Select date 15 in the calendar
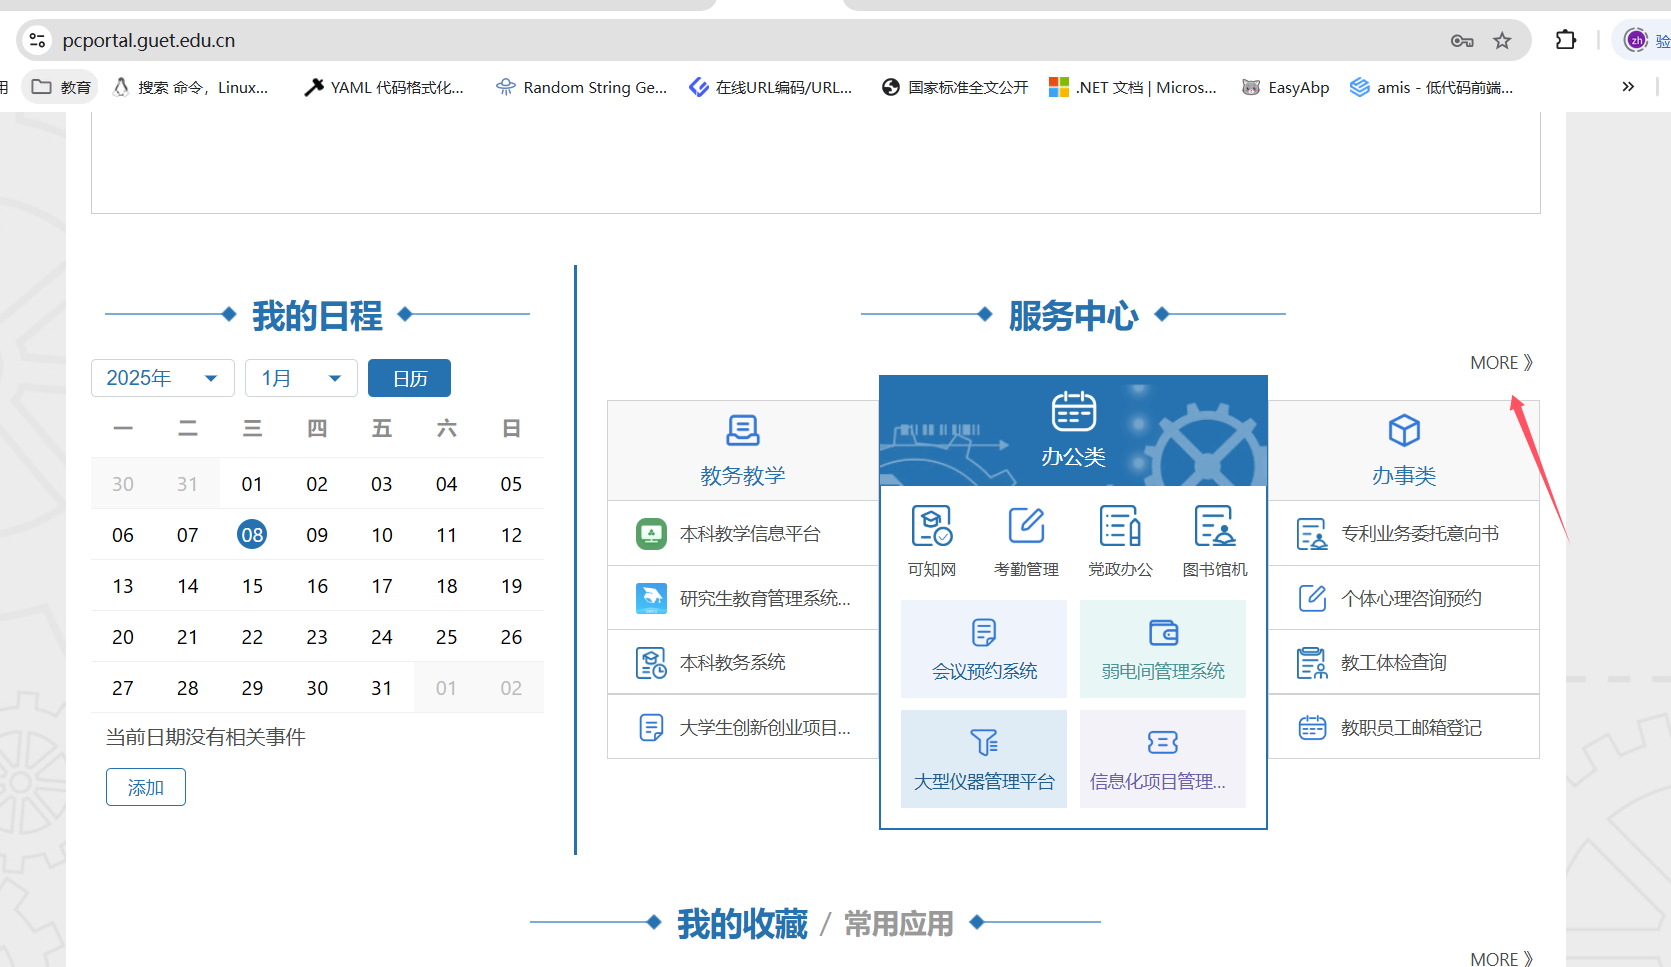The image size is (1671, 967). [x=252, y=586]
